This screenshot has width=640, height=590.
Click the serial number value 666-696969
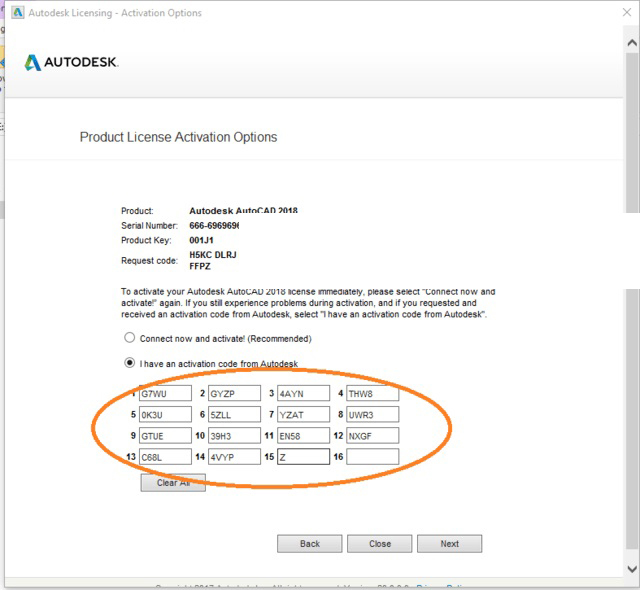214,226
